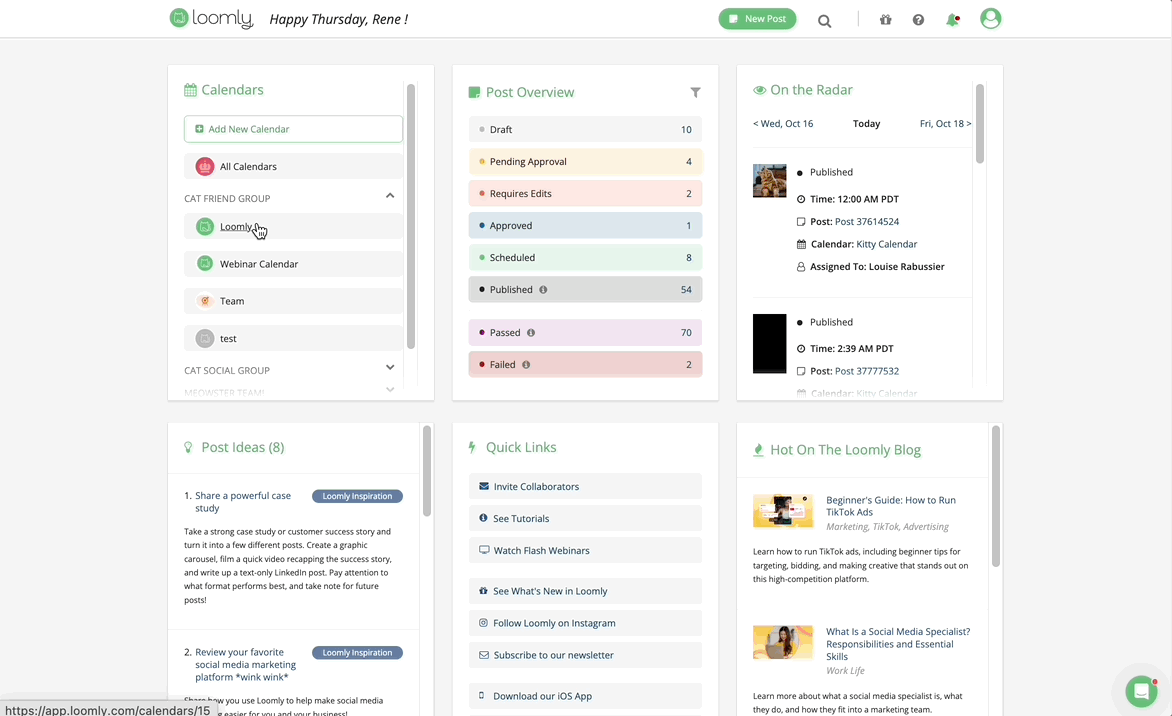Screen dimensions: 1172x716
Task: Go to previous day Wed, Oct 16
Action: [783, 124]
